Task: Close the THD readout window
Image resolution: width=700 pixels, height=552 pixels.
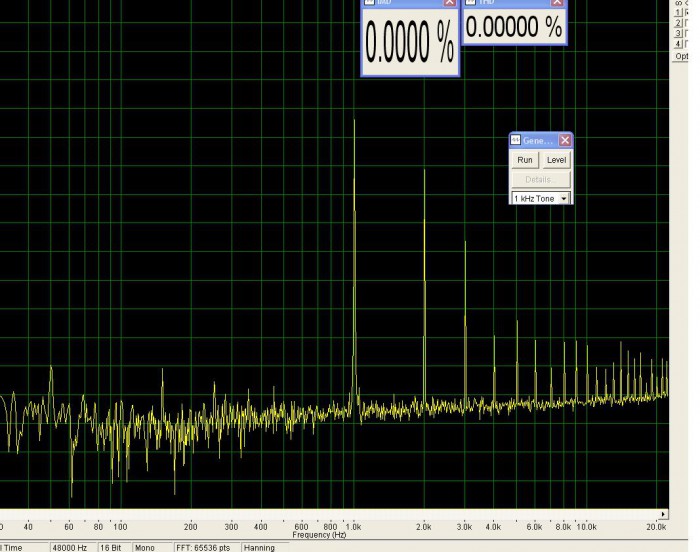Action: (x=557, y=2)
